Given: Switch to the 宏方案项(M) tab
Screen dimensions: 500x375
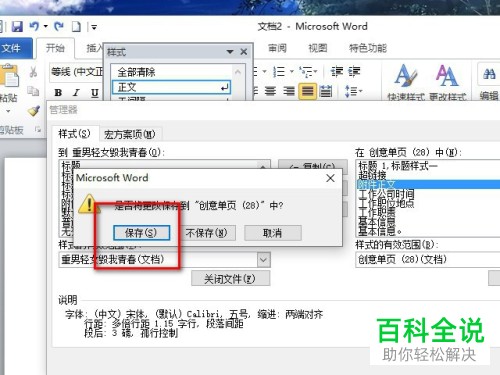Looking at the screenshot, I should coord(130,135).
